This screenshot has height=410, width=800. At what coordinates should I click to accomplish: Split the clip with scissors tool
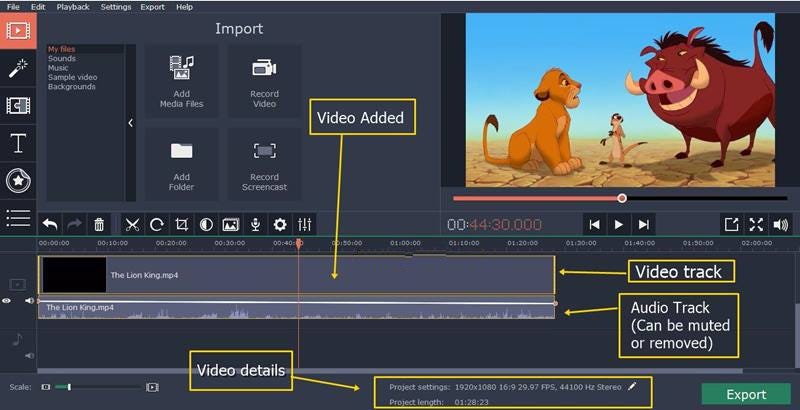click(132, 224)
